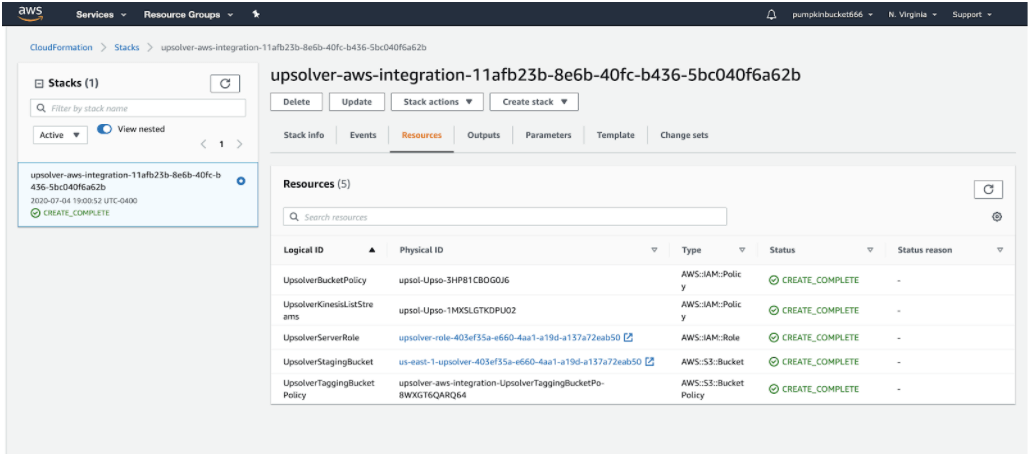
Task: Open the pin shortcuts star icon
Action: pos(256,14)
